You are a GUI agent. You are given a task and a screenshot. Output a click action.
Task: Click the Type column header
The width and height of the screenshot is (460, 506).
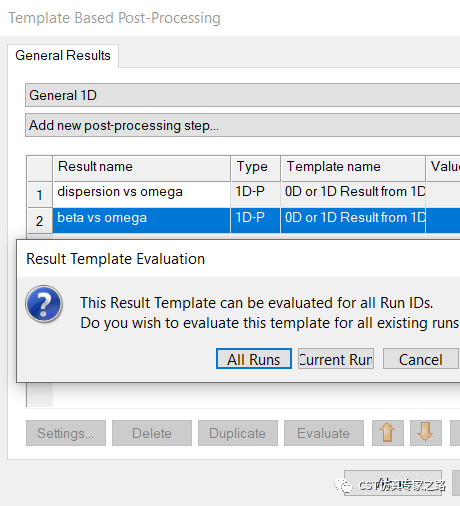(x=255, y=168)
